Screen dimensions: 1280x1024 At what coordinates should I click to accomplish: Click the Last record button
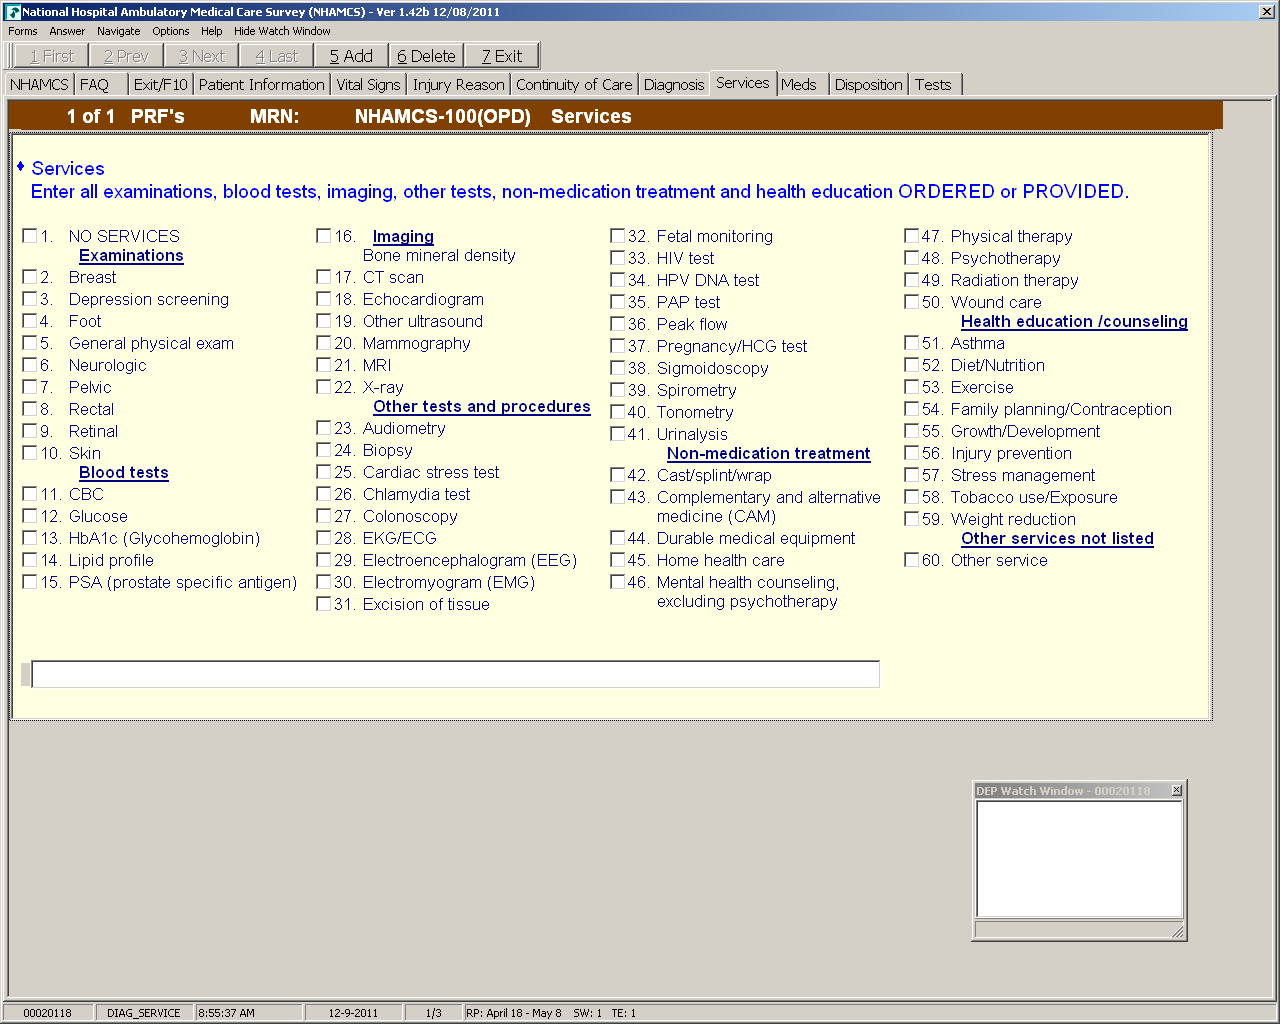[277, 56]
